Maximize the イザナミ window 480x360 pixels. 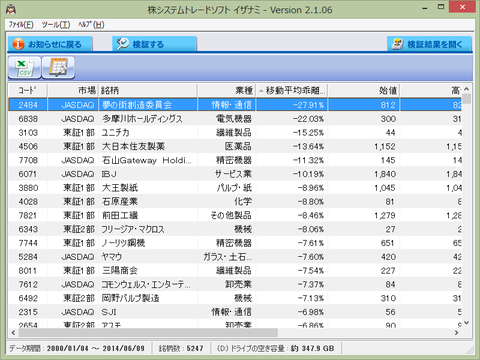pos(441,7)
